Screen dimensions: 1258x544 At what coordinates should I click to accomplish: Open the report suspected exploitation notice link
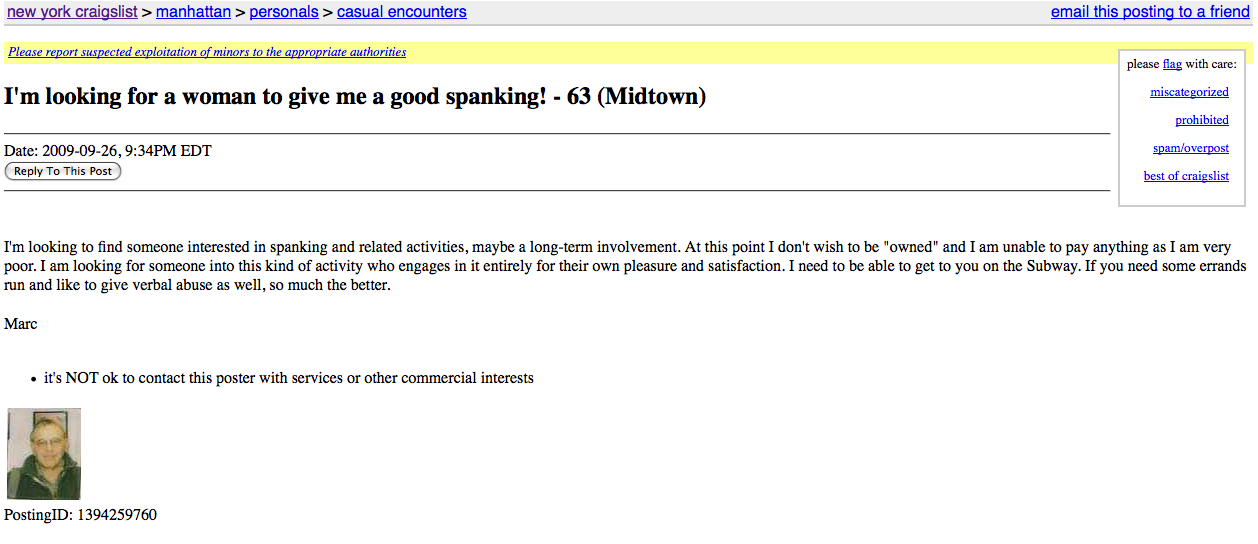pyautogui.click(x=207, y=52)
